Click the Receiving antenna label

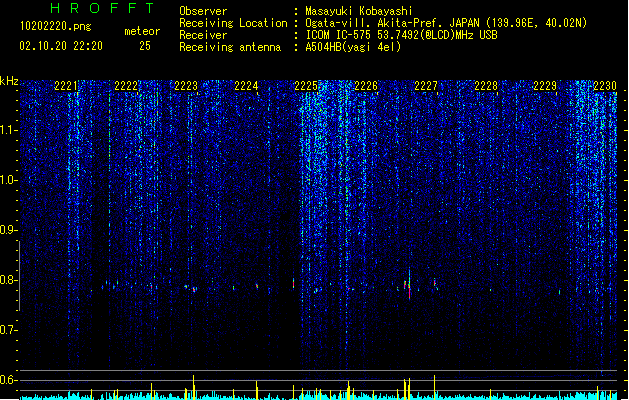tap(230, 47)
